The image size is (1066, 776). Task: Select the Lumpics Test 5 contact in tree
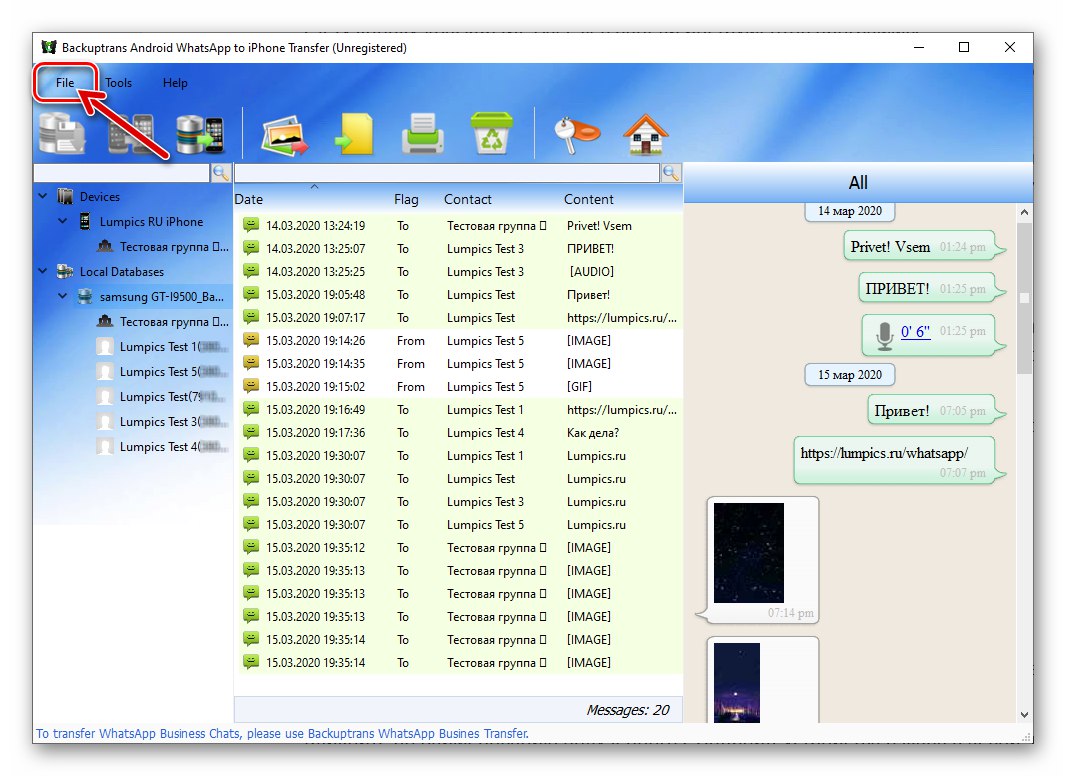173,371
